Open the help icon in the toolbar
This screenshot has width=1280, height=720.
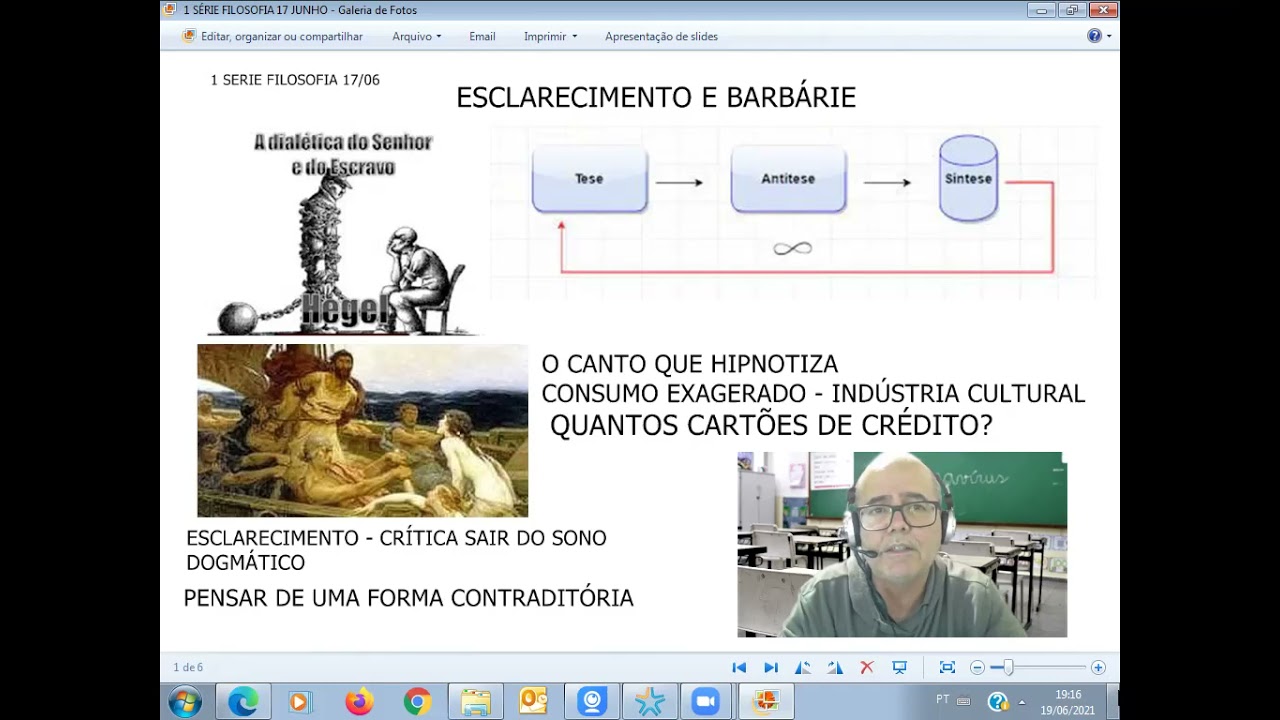pos(1094,36)
